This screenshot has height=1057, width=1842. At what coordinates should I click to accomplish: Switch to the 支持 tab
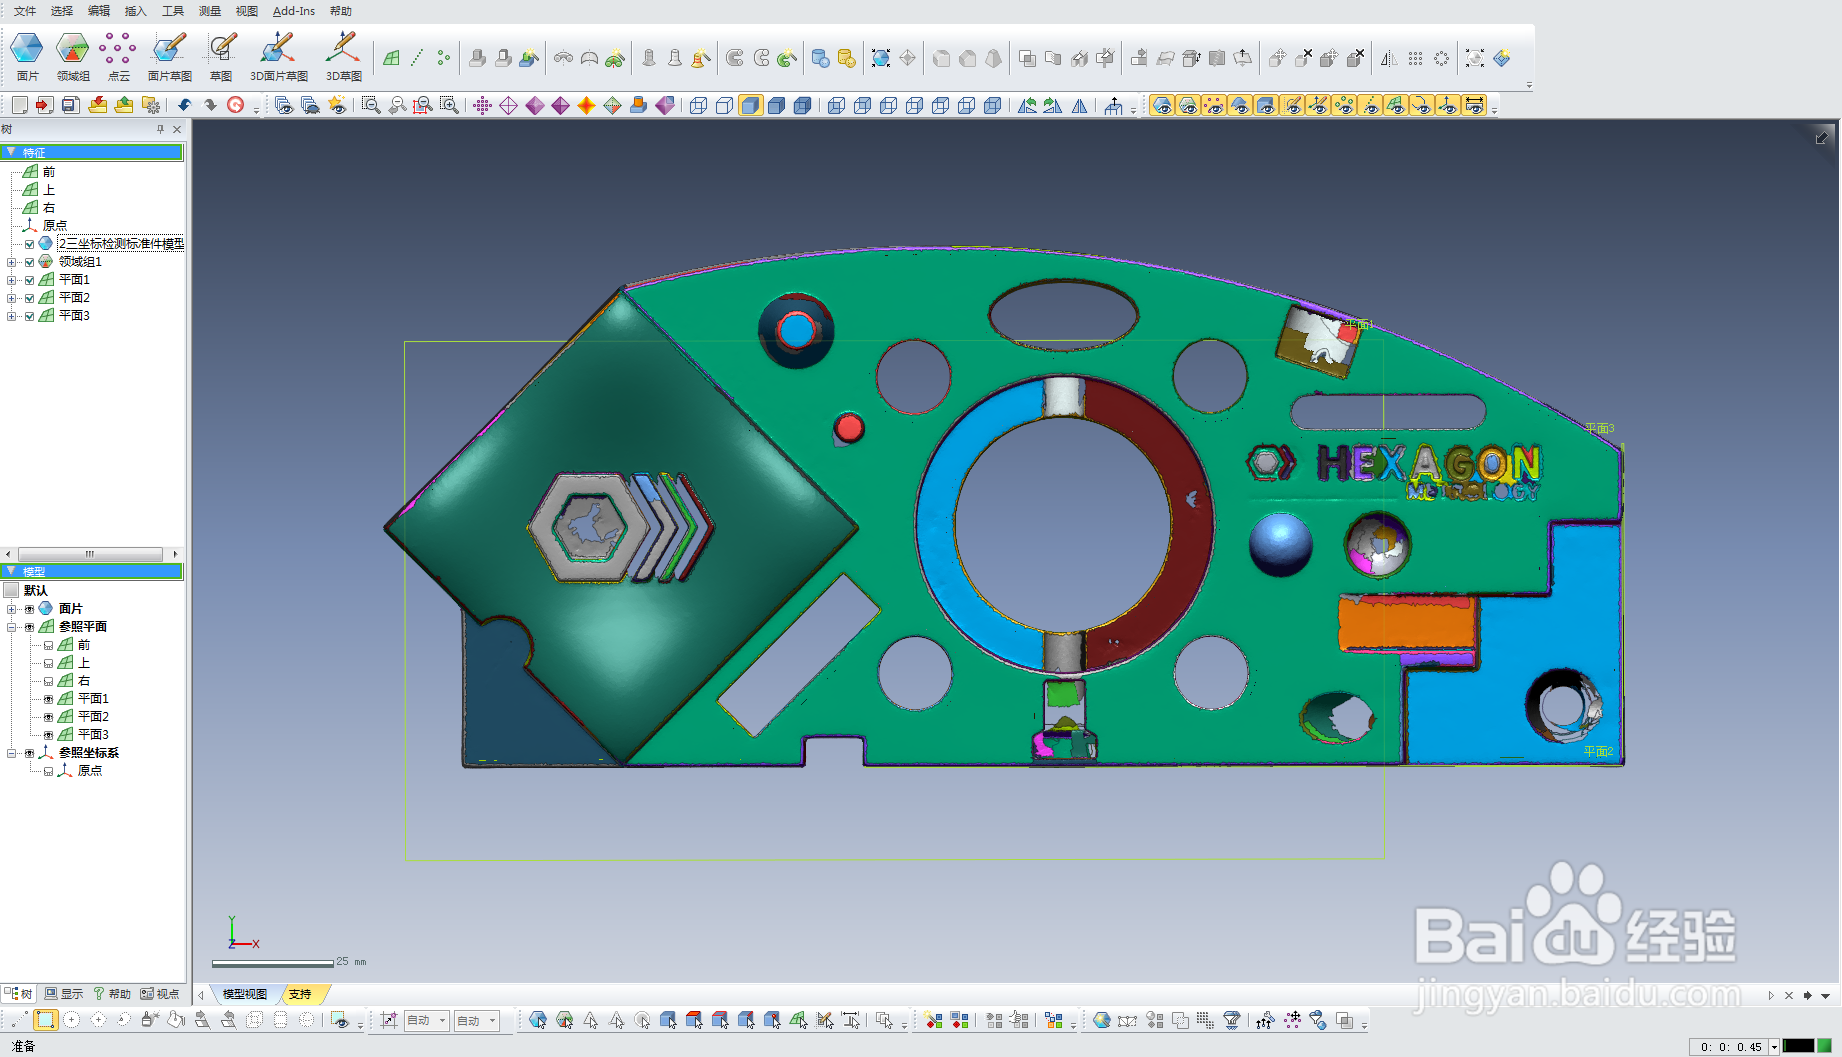tap(300, 994)
